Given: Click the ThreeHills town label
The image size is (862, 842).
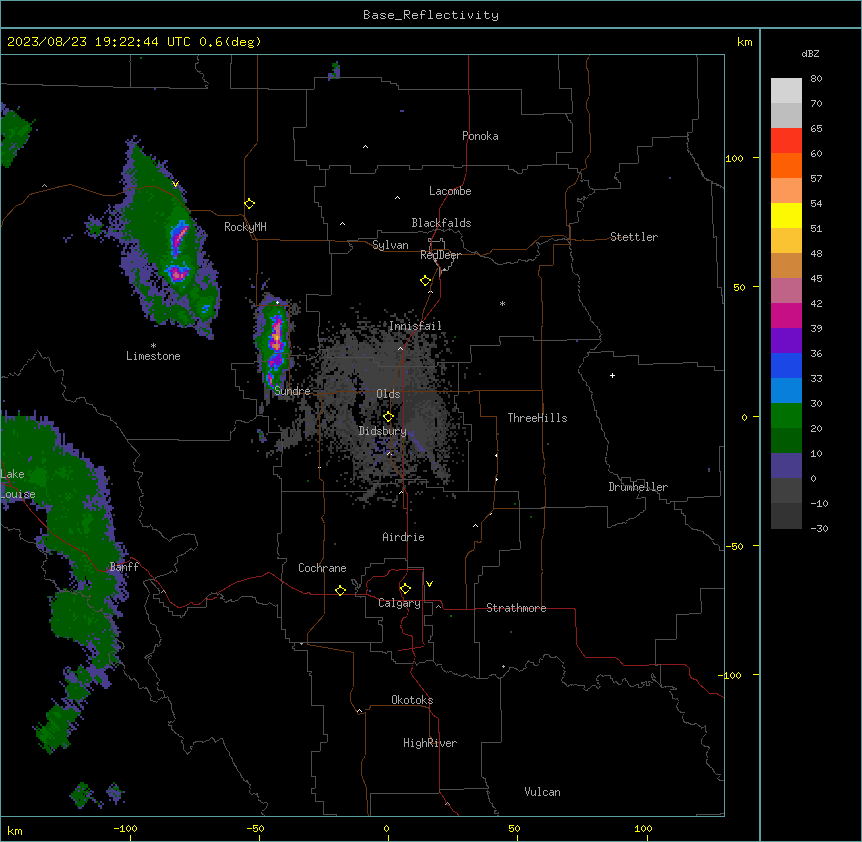Looking at the screenshot, I should 537,418.
